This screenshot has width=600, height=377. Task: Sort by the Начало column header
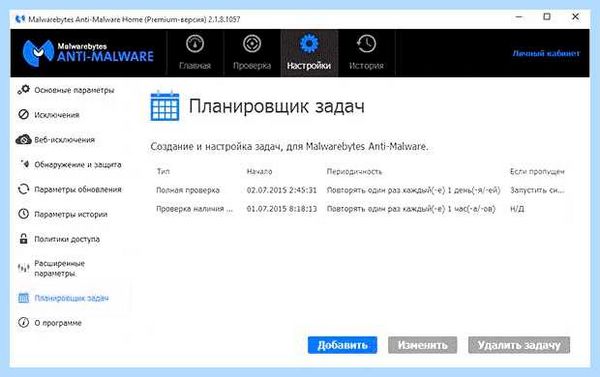259,171
